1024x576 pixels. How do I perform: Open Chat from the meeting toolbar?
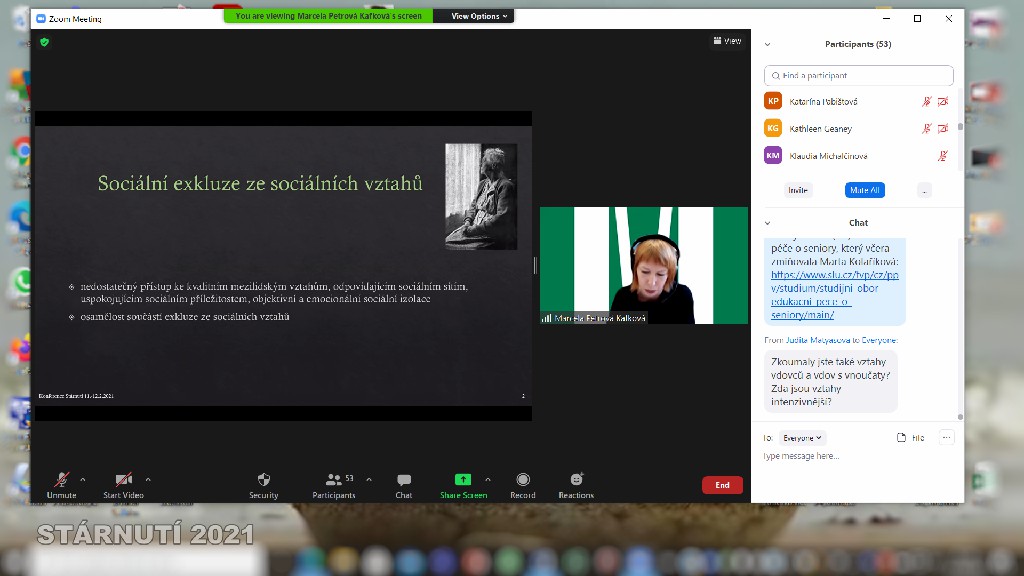tap(403, 481)
